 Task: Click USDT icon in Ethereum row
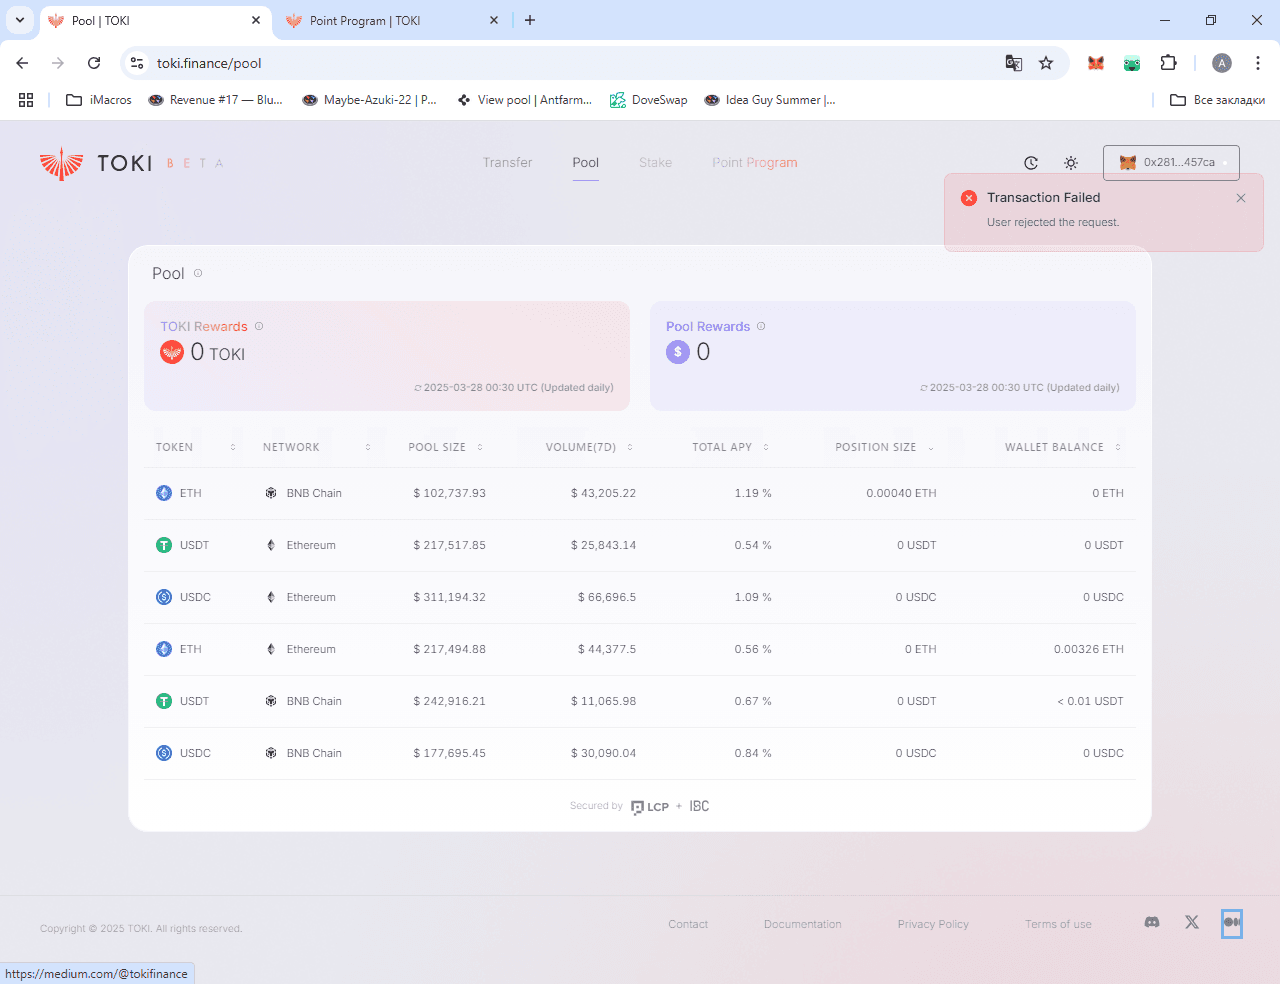164,545
